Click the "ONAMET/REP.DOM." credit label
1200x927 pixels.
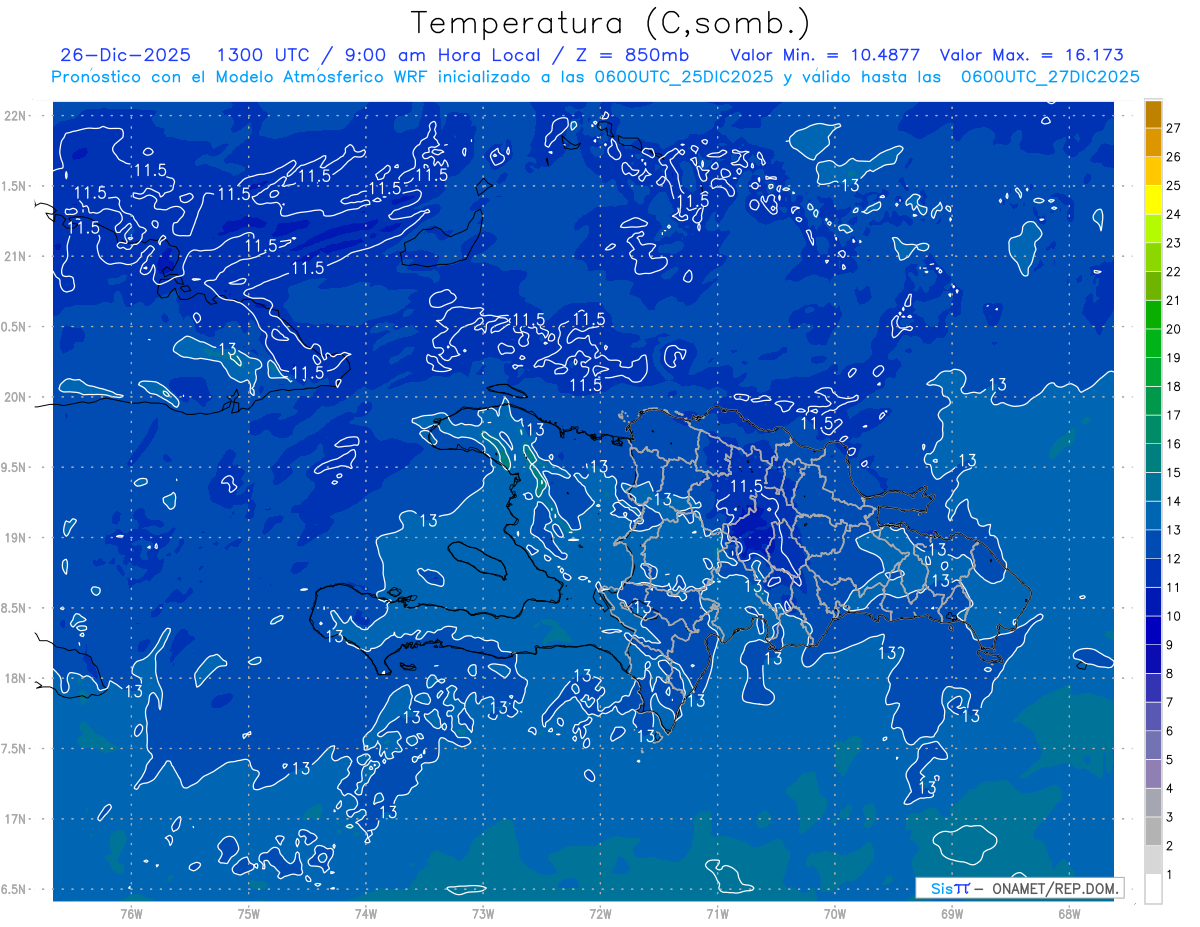(x=1054, y=888)
